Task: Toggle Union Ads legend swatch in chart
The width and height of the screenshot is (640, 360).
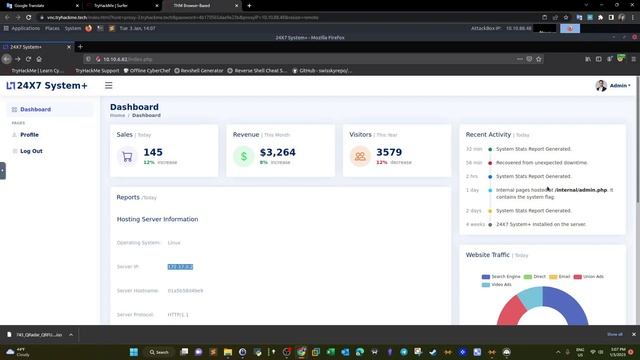Action: pyautogui.click(x=578, y=277)
